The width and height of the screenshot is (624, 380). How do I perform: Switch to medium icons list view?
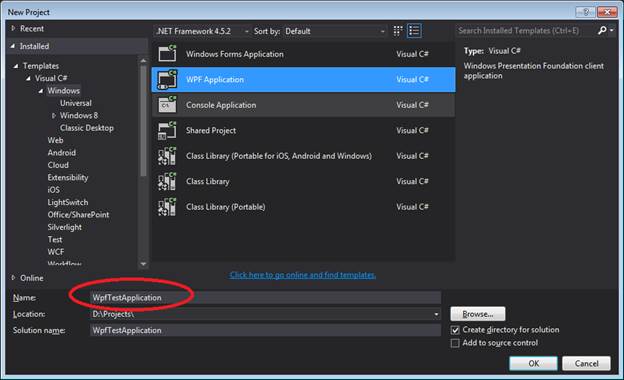coord(414,31)
